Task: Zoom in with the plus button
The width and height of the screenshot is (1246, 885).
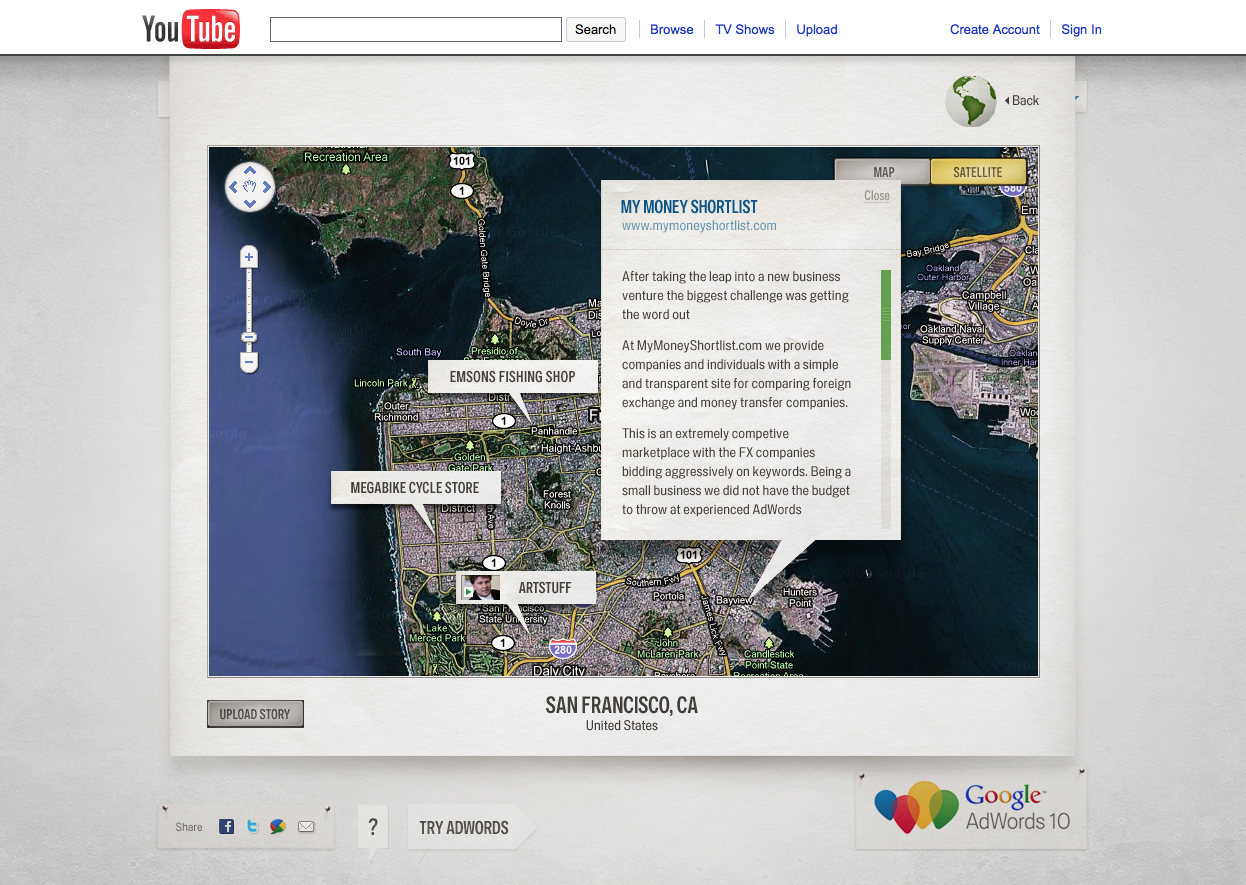Action: (250, 258)
